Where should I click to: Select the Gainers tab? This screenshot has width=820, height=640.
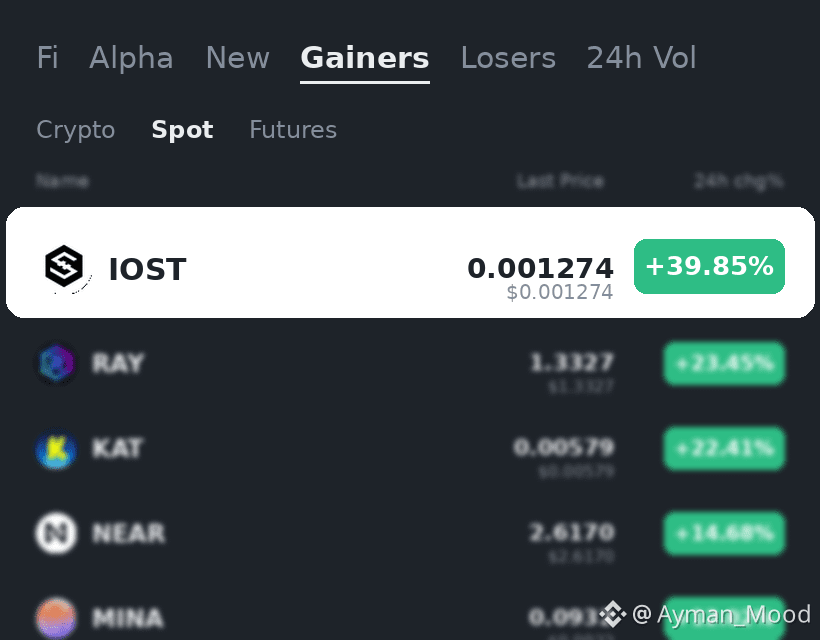point(365,58)
